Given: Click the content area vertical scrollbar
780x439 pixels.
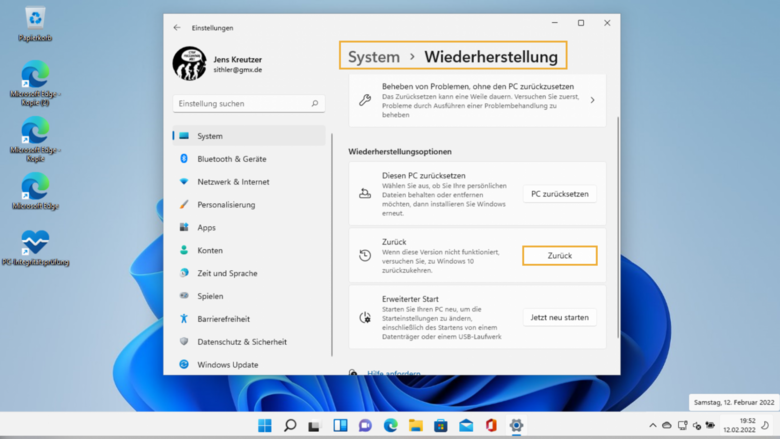Looking at the screenshot, I should pyautogui.click(x=618, y=227).
